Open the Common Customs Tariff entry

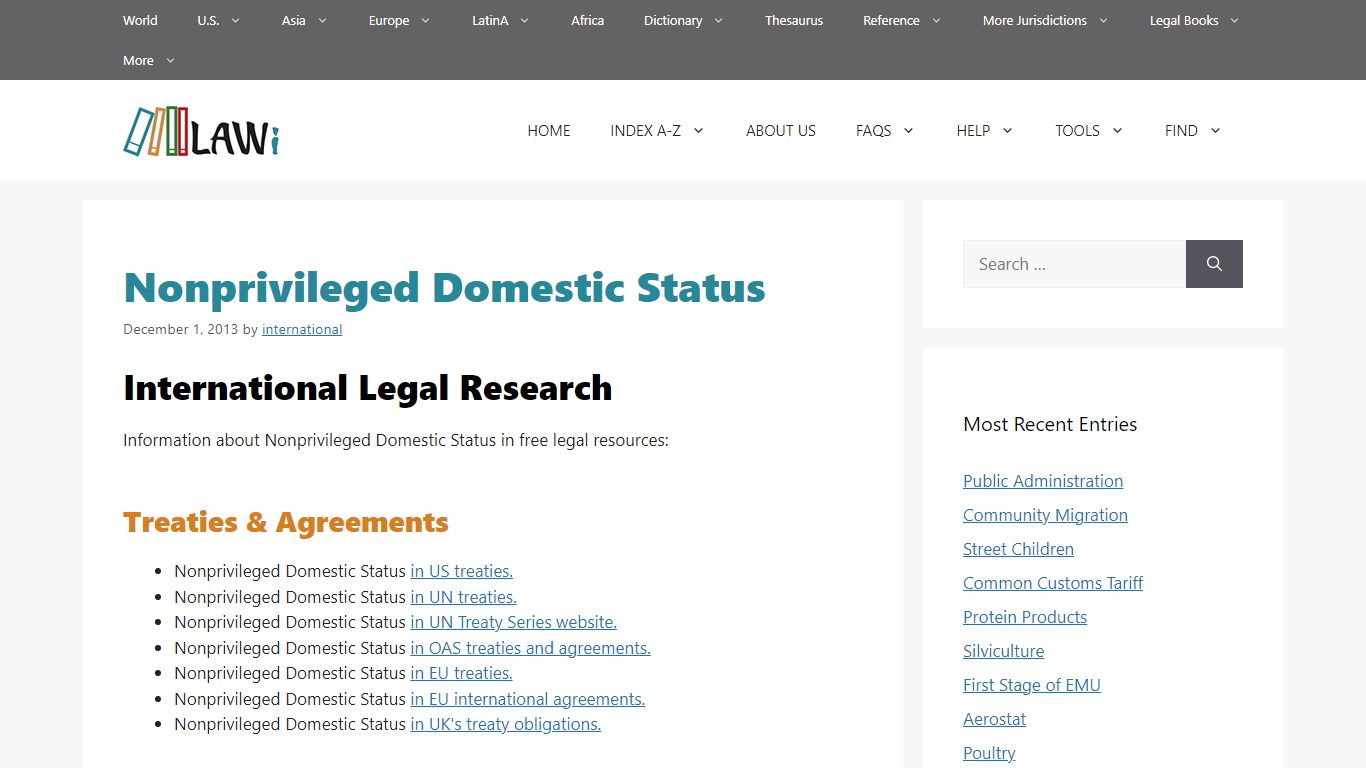tap(1053, 583)
